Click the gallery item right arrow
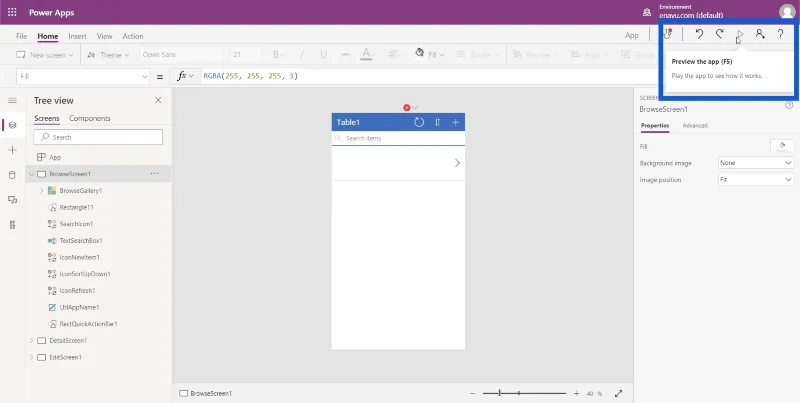The height and width of the screenshot is (403, 800). pos(457,163)
